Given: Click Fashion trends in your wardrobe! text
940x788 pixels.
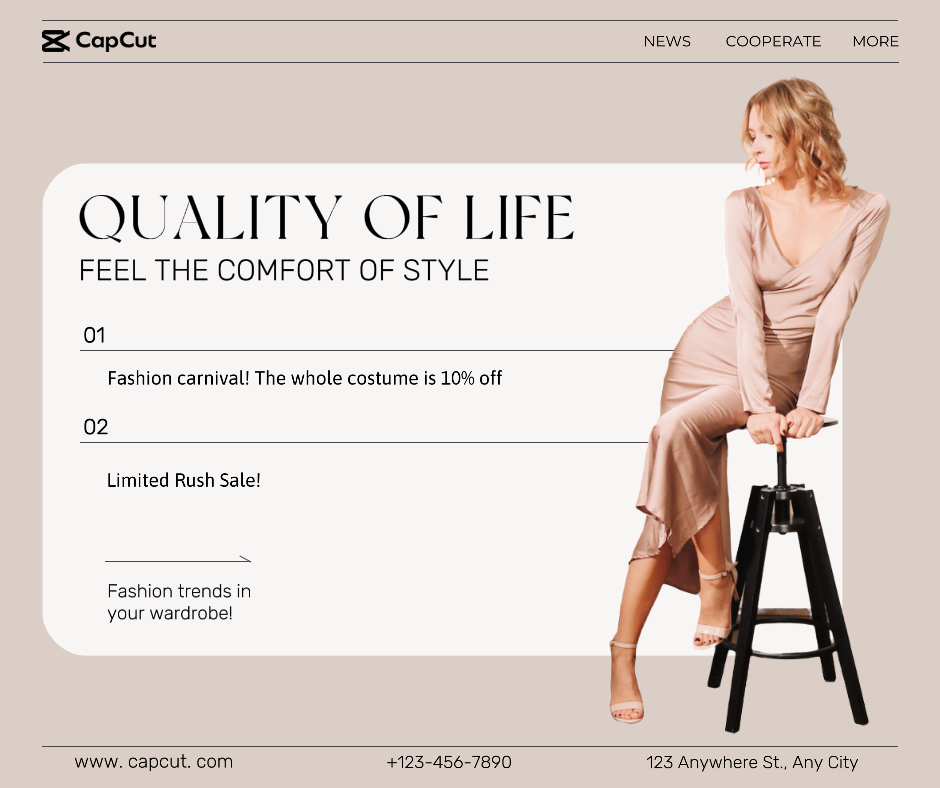Looking at the screenshot, I should pos(179,602).
